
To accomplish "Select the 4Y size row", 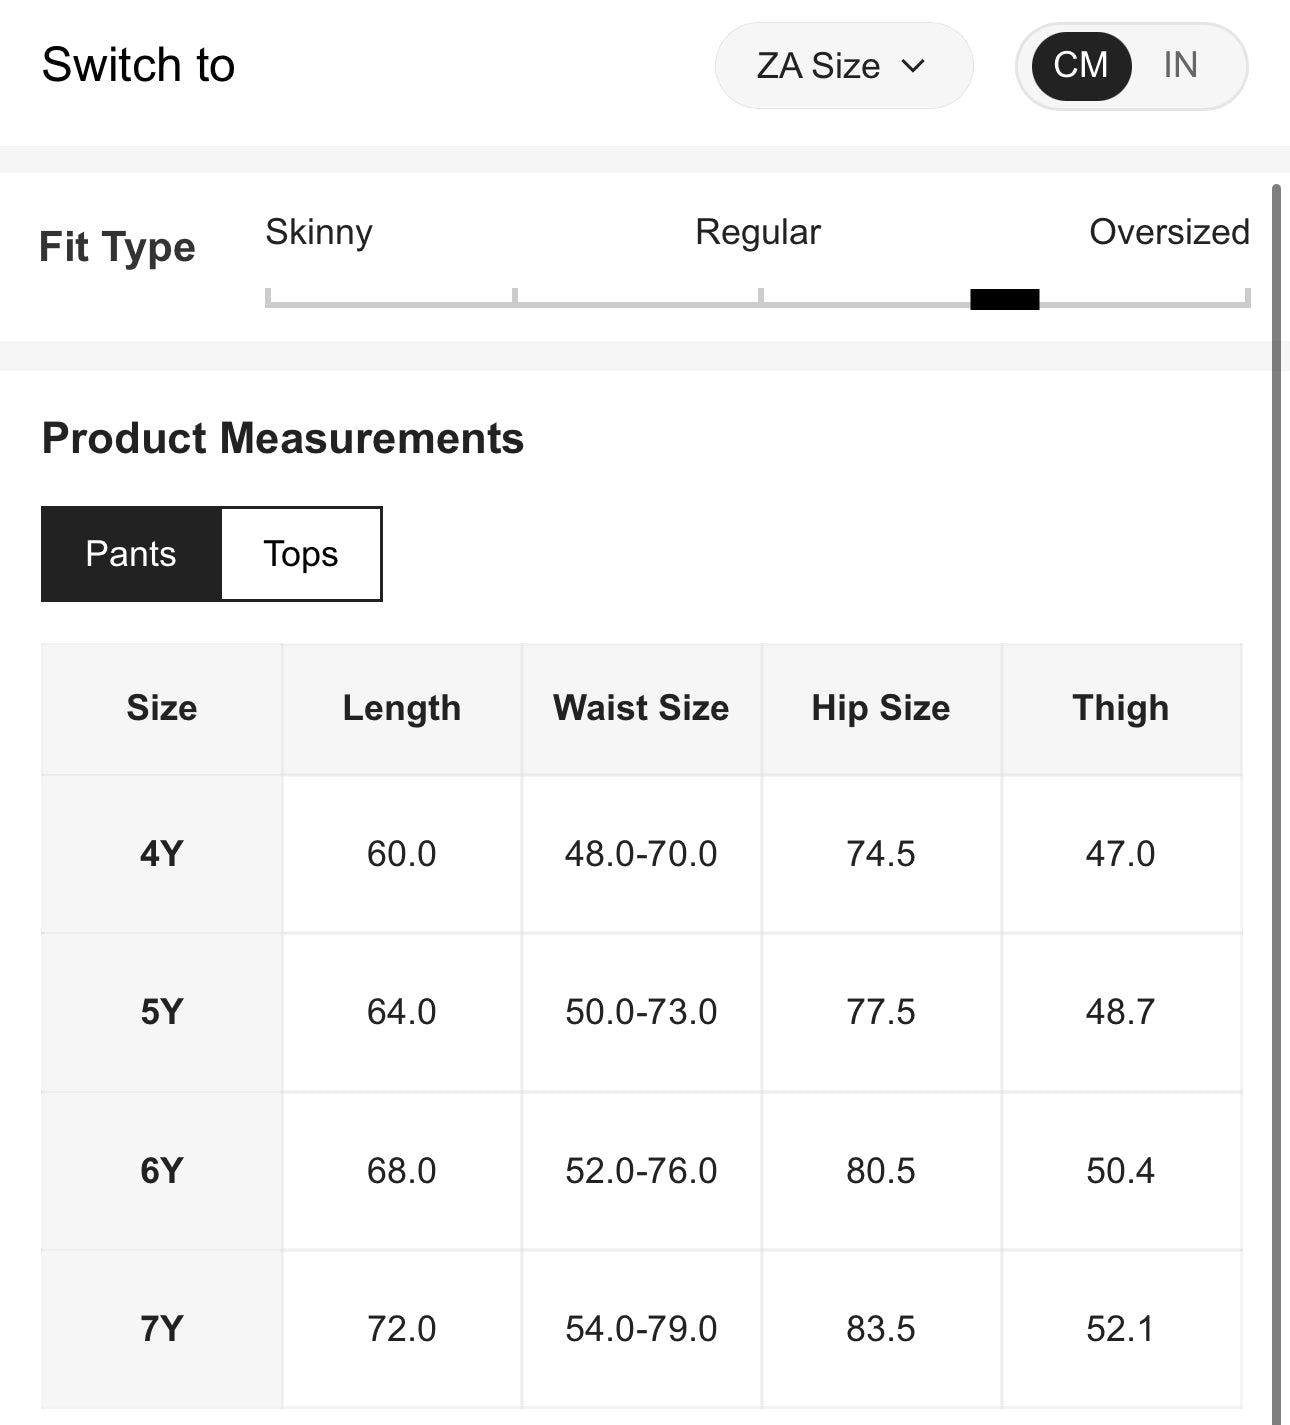I will [x=162, y=854].
